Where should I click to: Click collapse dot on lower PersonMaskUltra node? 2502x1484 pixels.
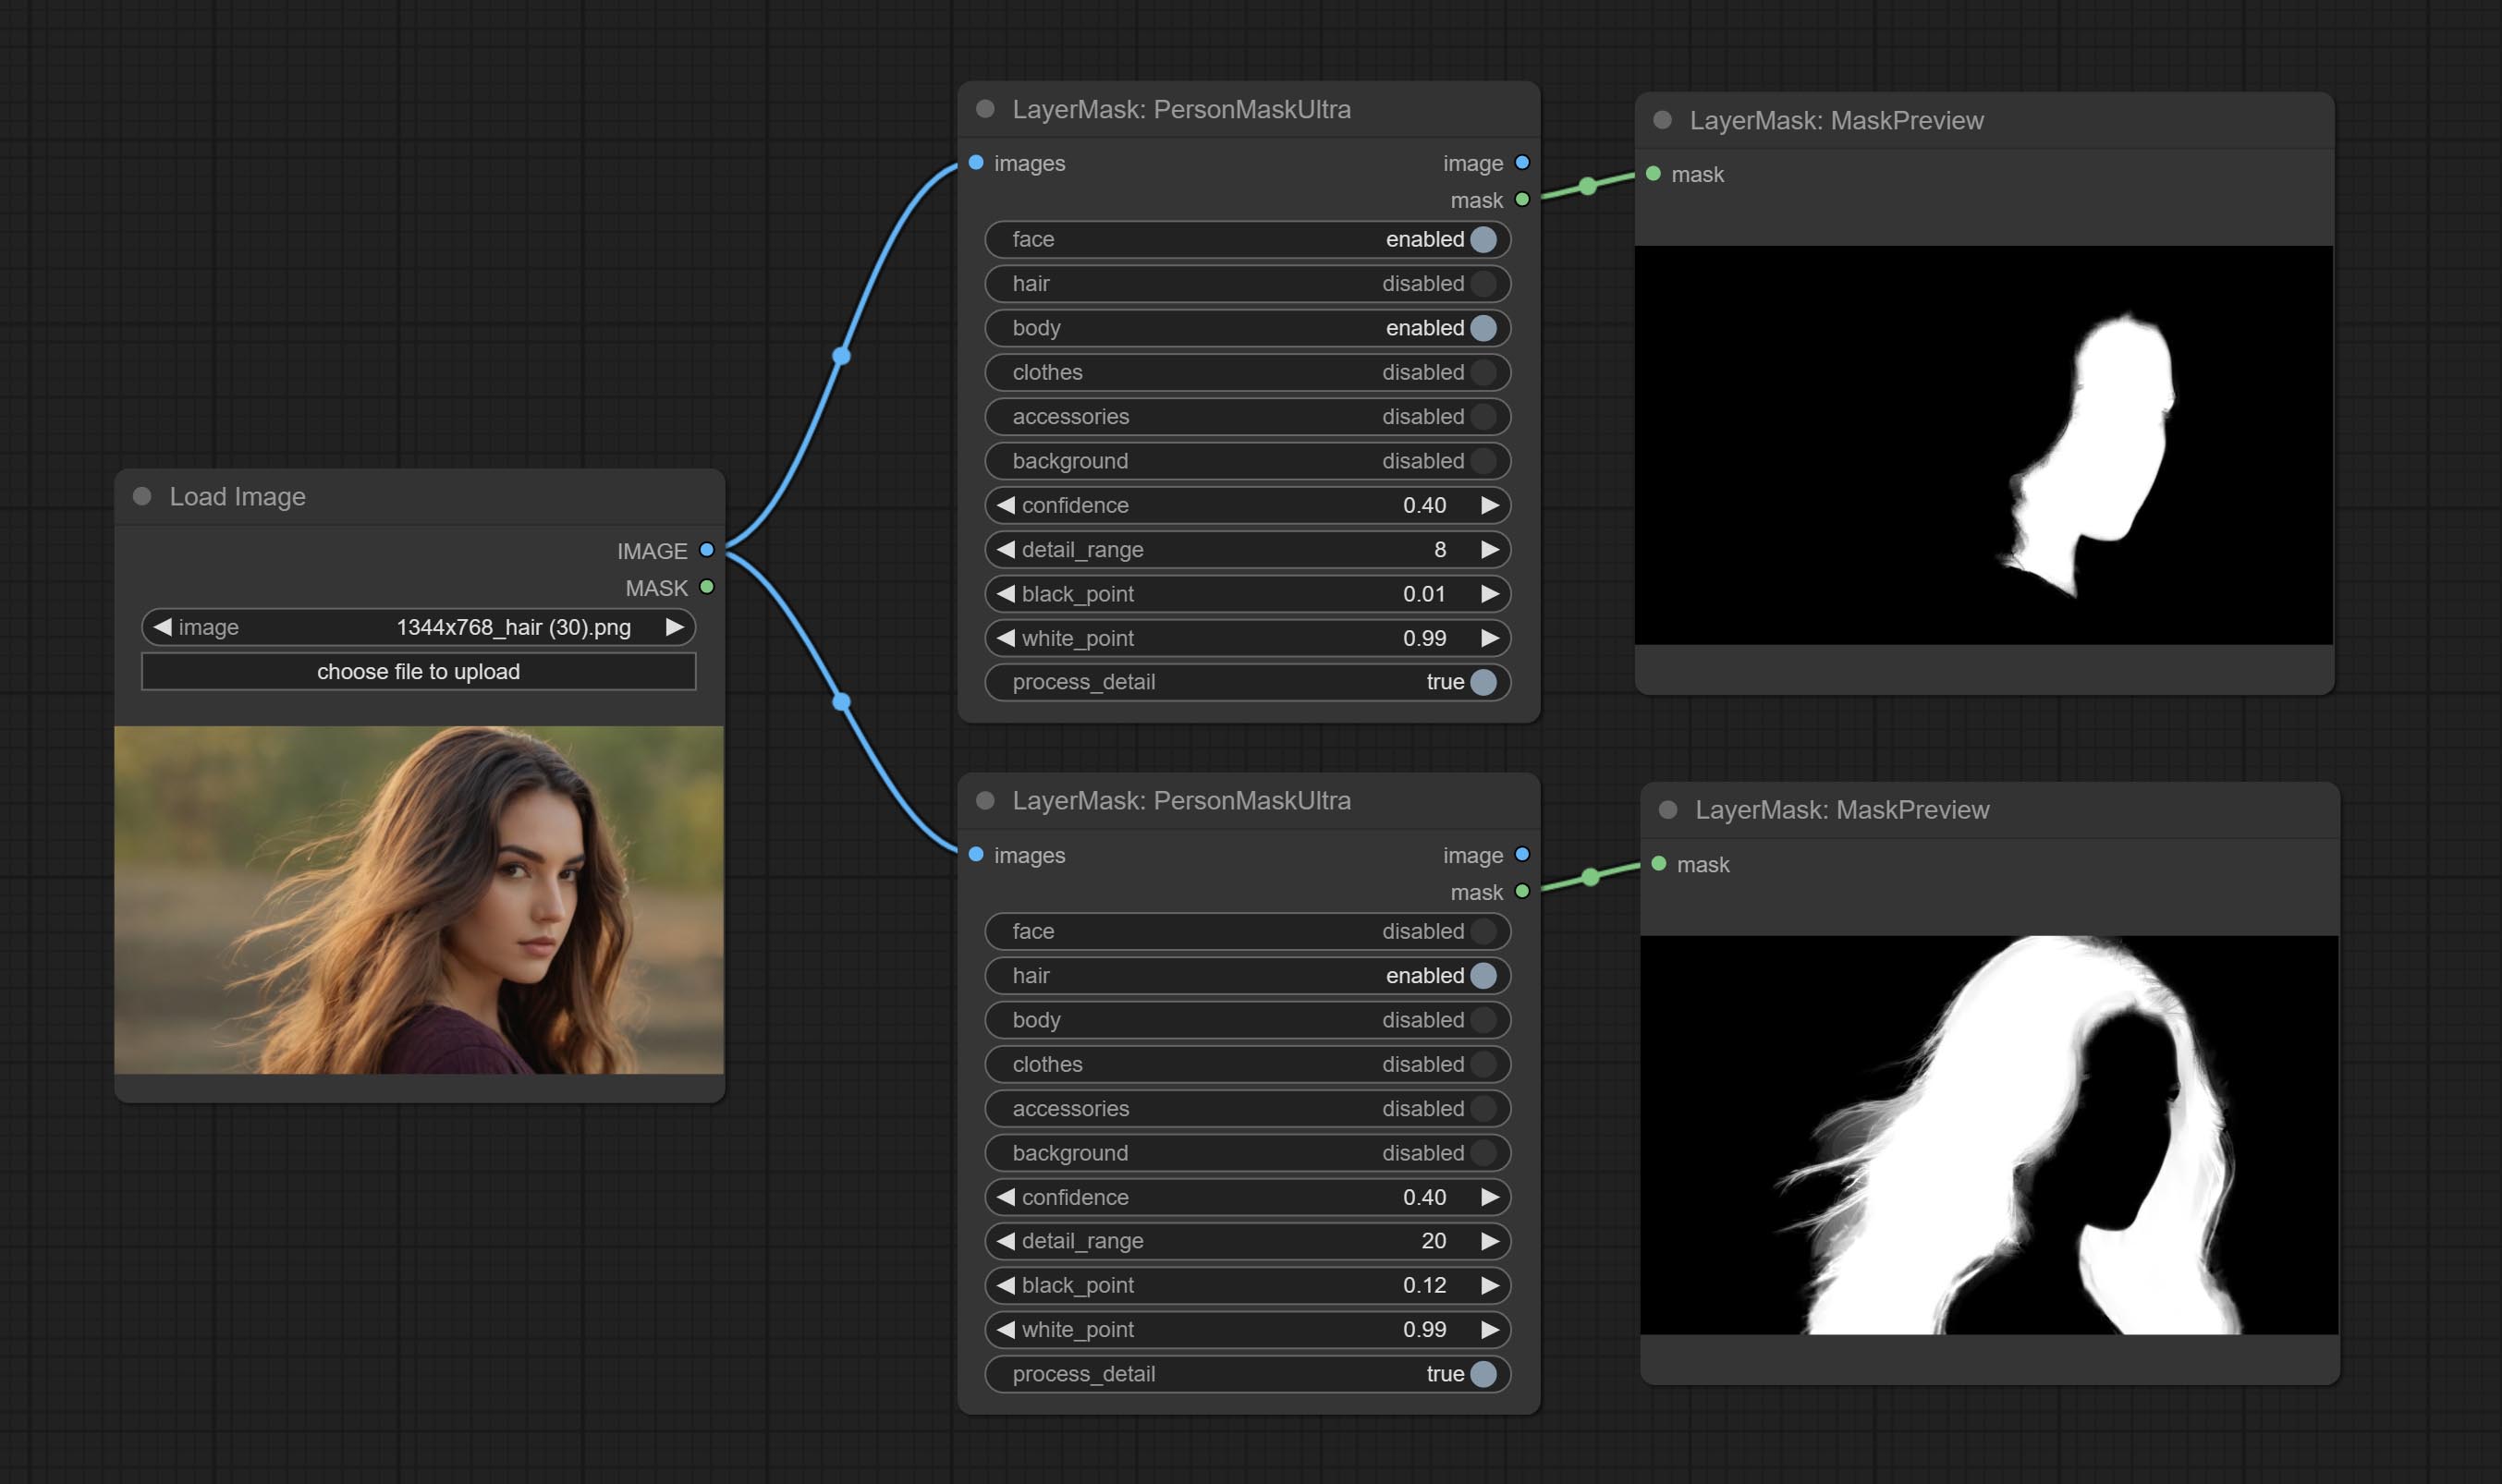coord(985,800)
